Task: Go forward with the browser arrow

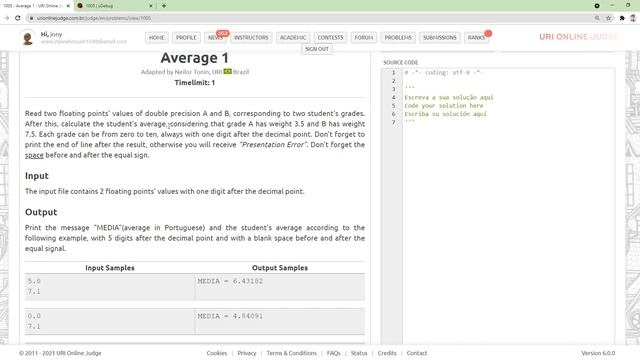Action: click(7, 18)
